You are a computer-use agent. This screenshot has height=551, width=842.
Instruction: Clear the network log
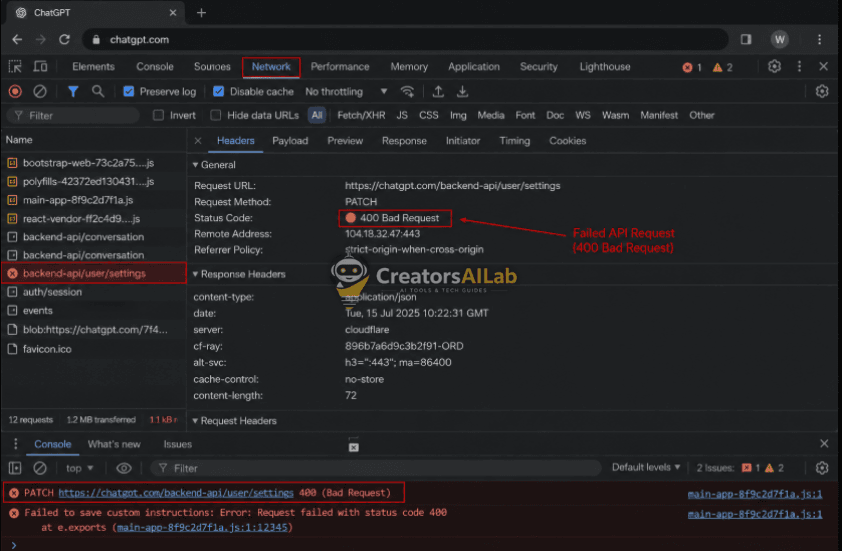coord(40,91)
